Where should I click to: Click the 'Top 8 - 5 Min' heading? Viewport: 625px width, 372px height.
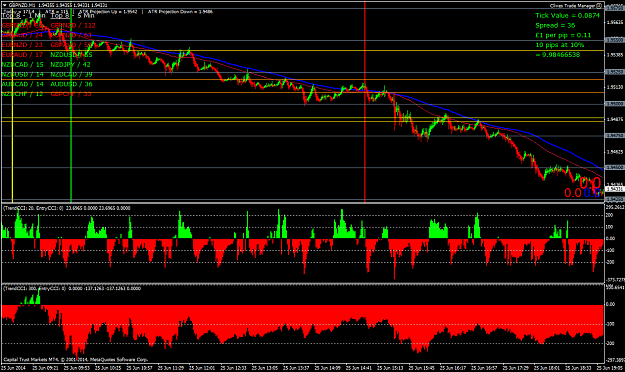[73, 16]
